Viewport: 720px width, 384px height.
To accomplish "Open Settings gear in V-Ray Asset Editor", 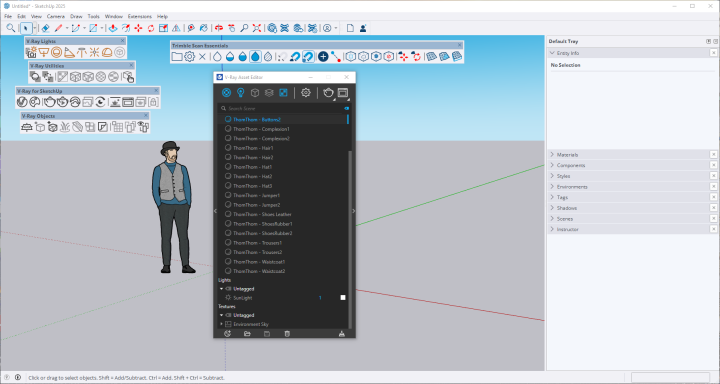I will point(305,93).
